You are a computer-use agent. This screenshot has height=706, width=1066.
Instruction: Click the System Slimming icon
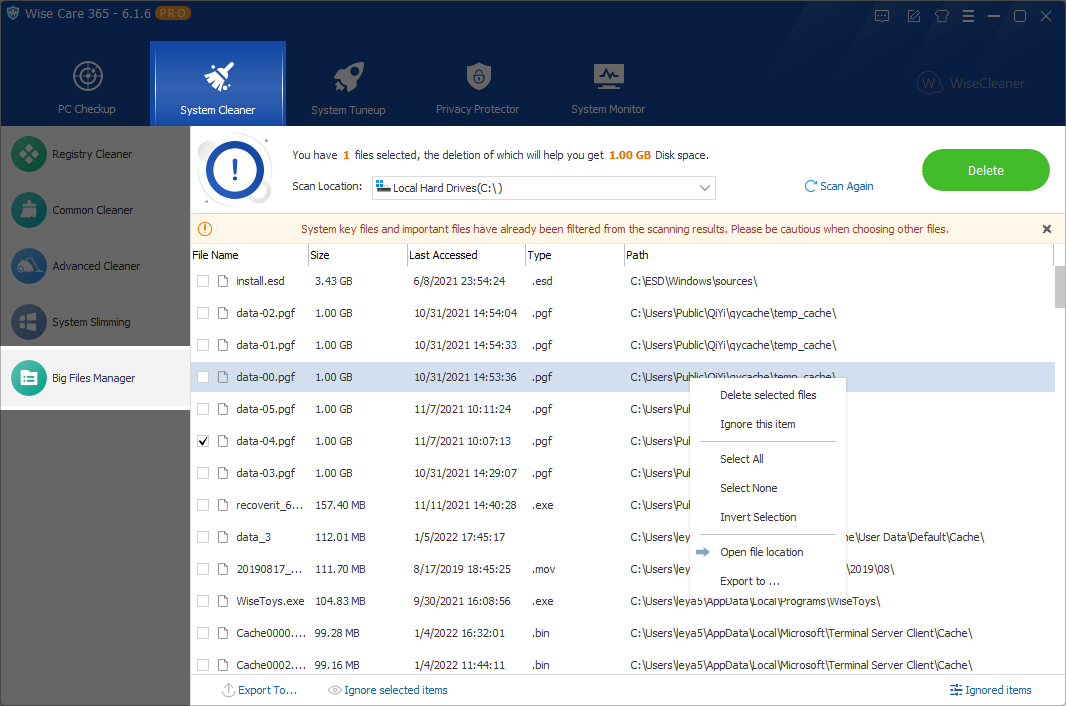29,322
